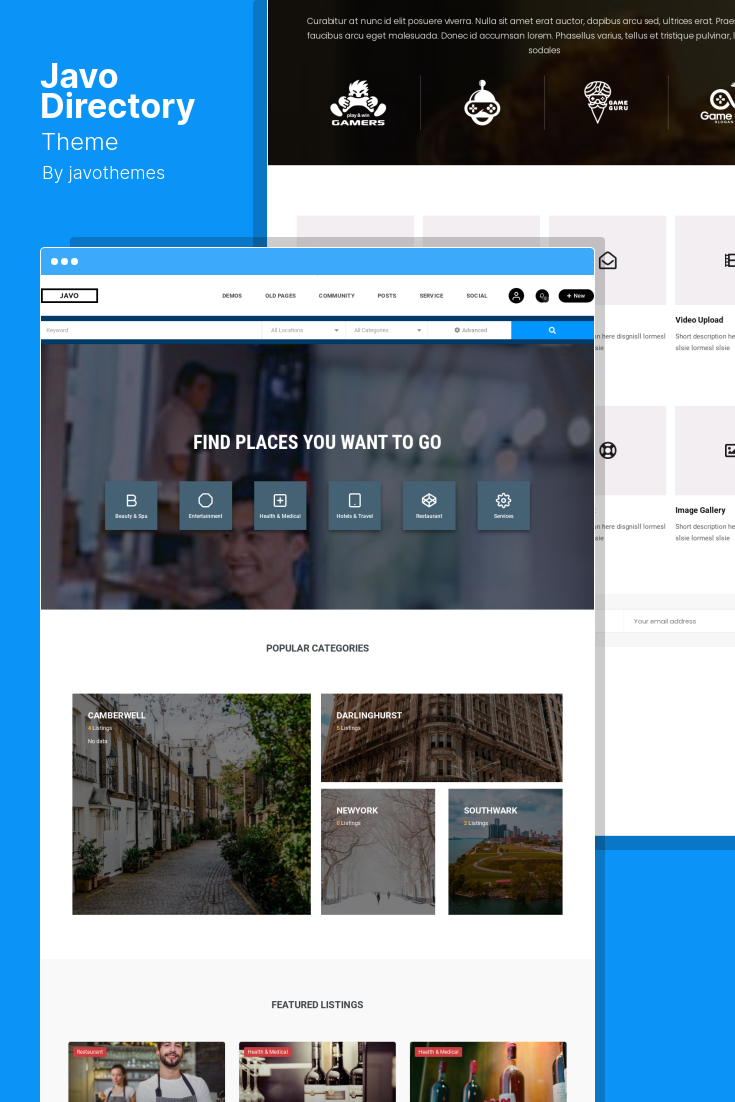This screenshot has height=1102, width=735.
Task: Click the Game Guru logo
Action: tap(606, 103)
